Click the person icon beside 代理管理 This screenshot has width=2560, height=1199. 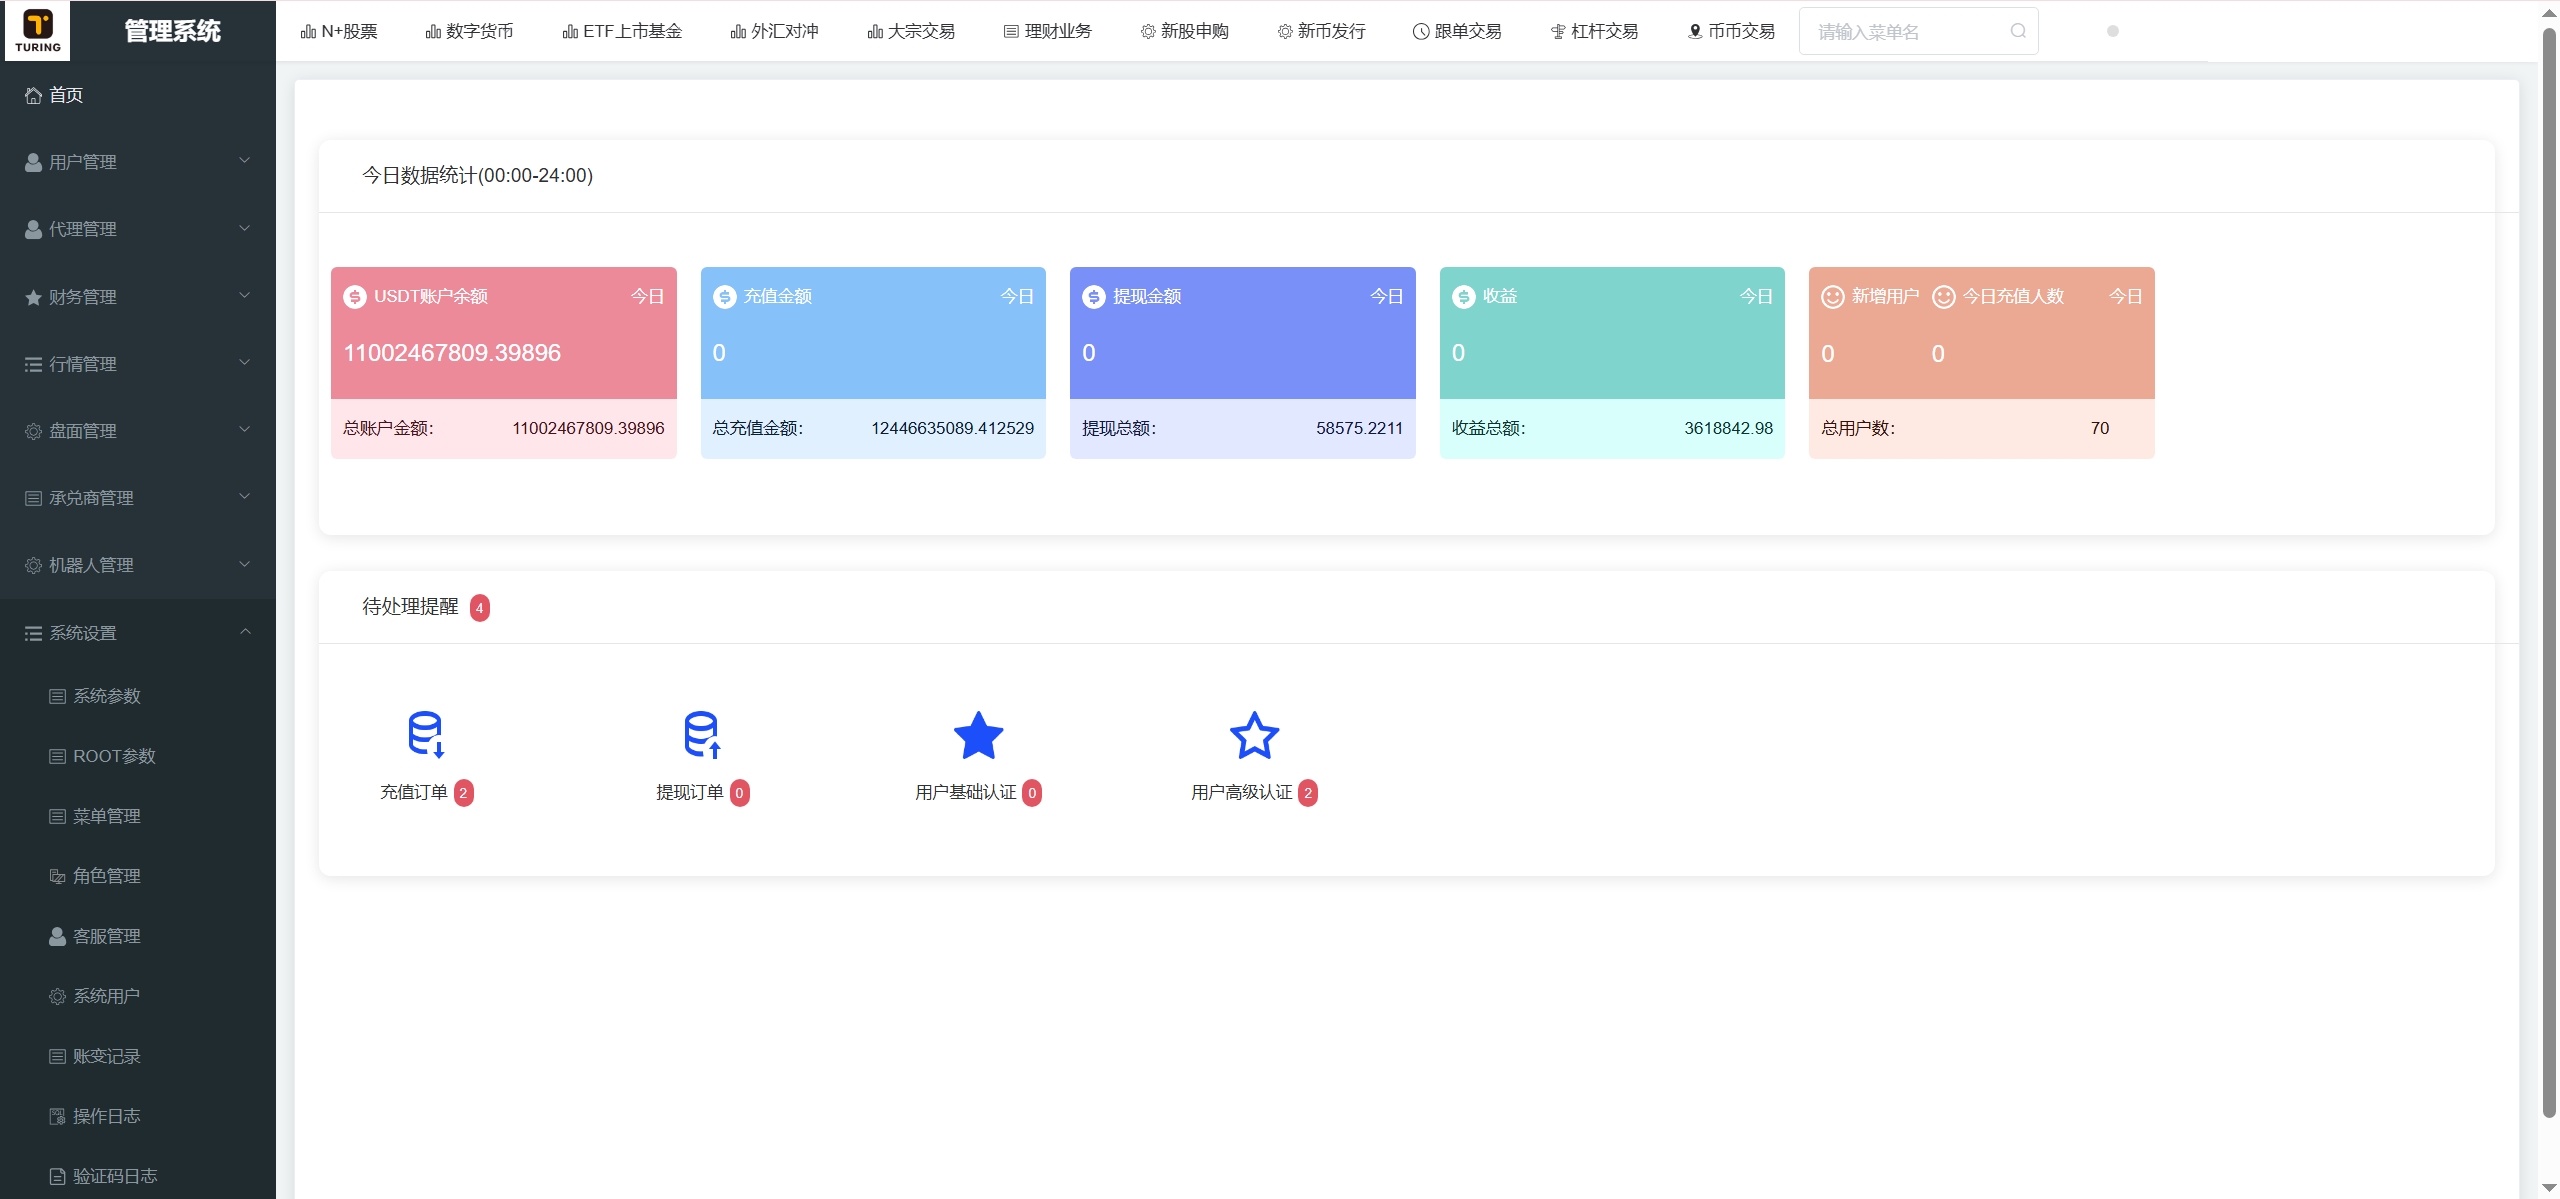click(33, 229)
